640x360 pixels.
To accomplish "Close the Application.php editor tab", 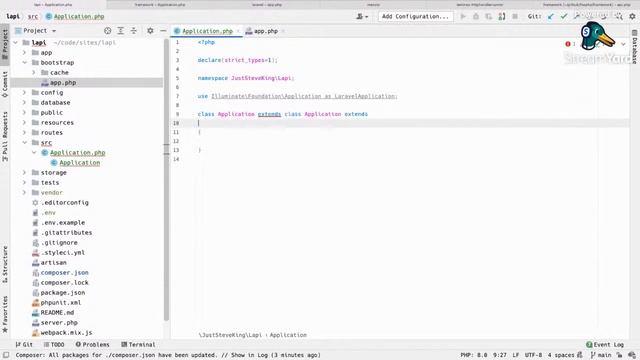I will pos(238,31).
